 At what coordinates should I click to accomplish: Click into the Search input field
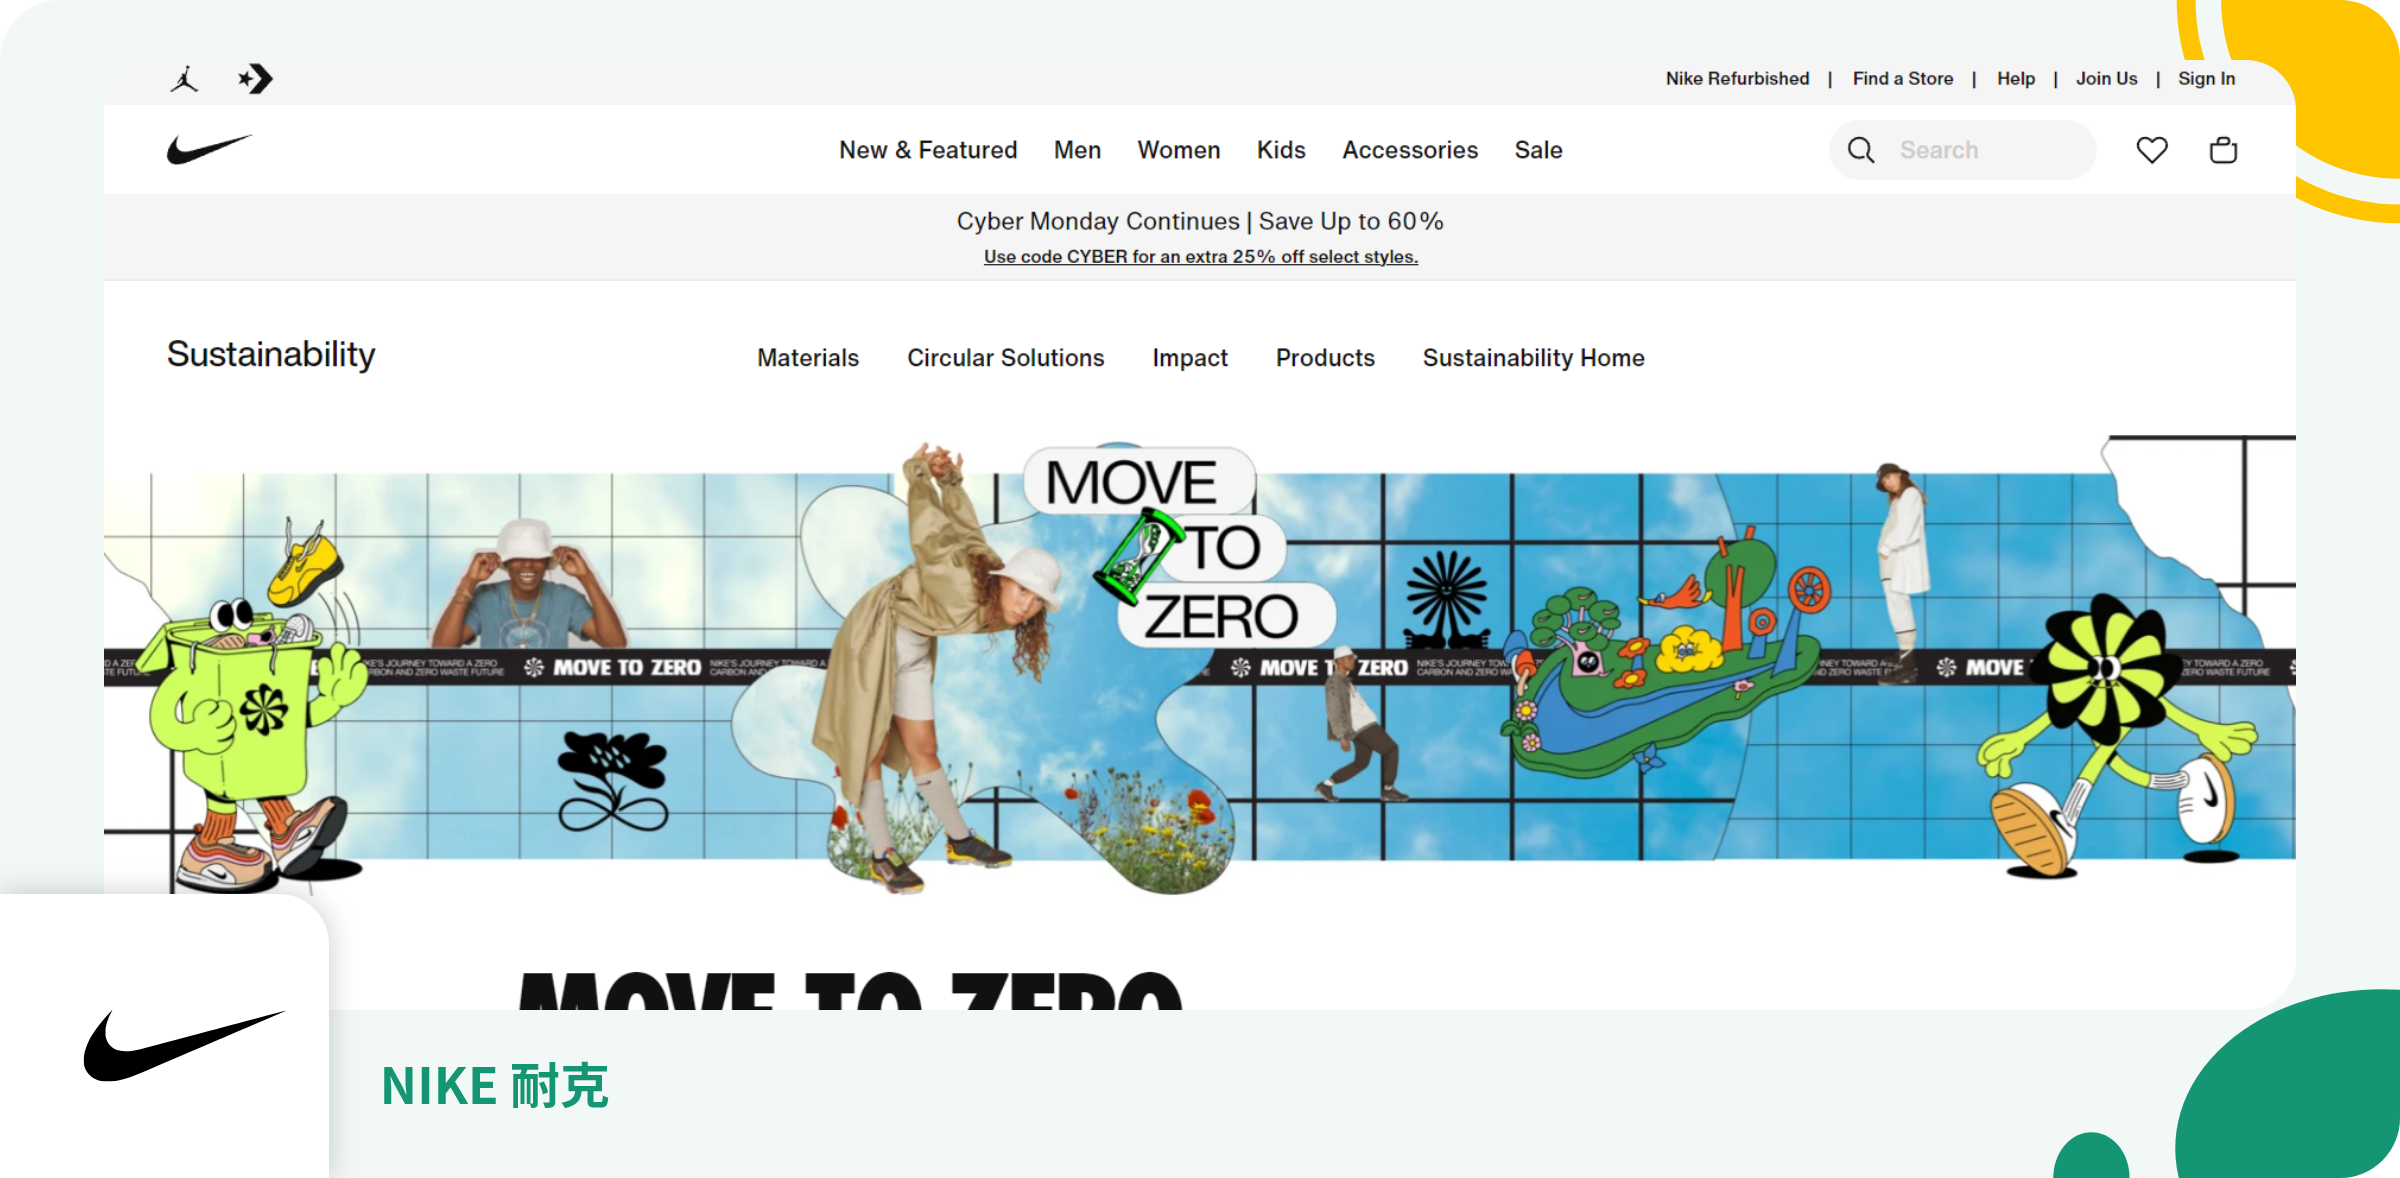(1985, 150)
